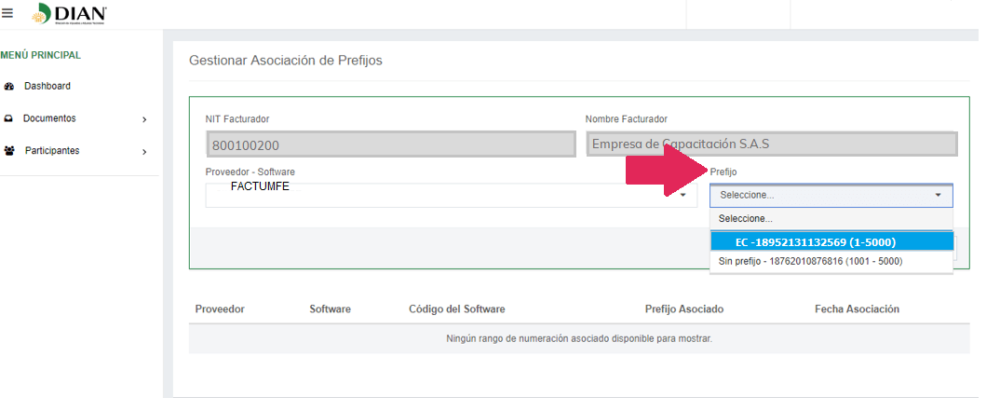This screenshot has height=398, width=1000.
Task: Click the Documentos inbox icon
Action: point(8,119)
